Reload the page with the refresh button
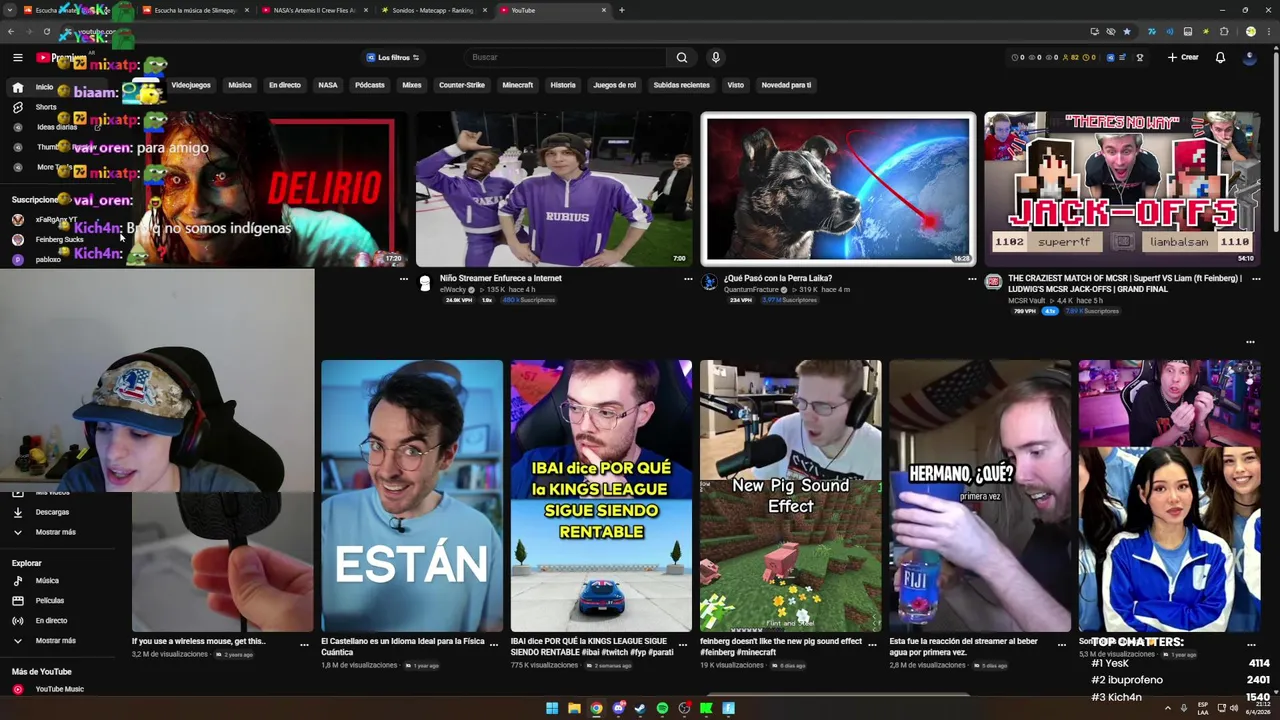 (46, 32)
